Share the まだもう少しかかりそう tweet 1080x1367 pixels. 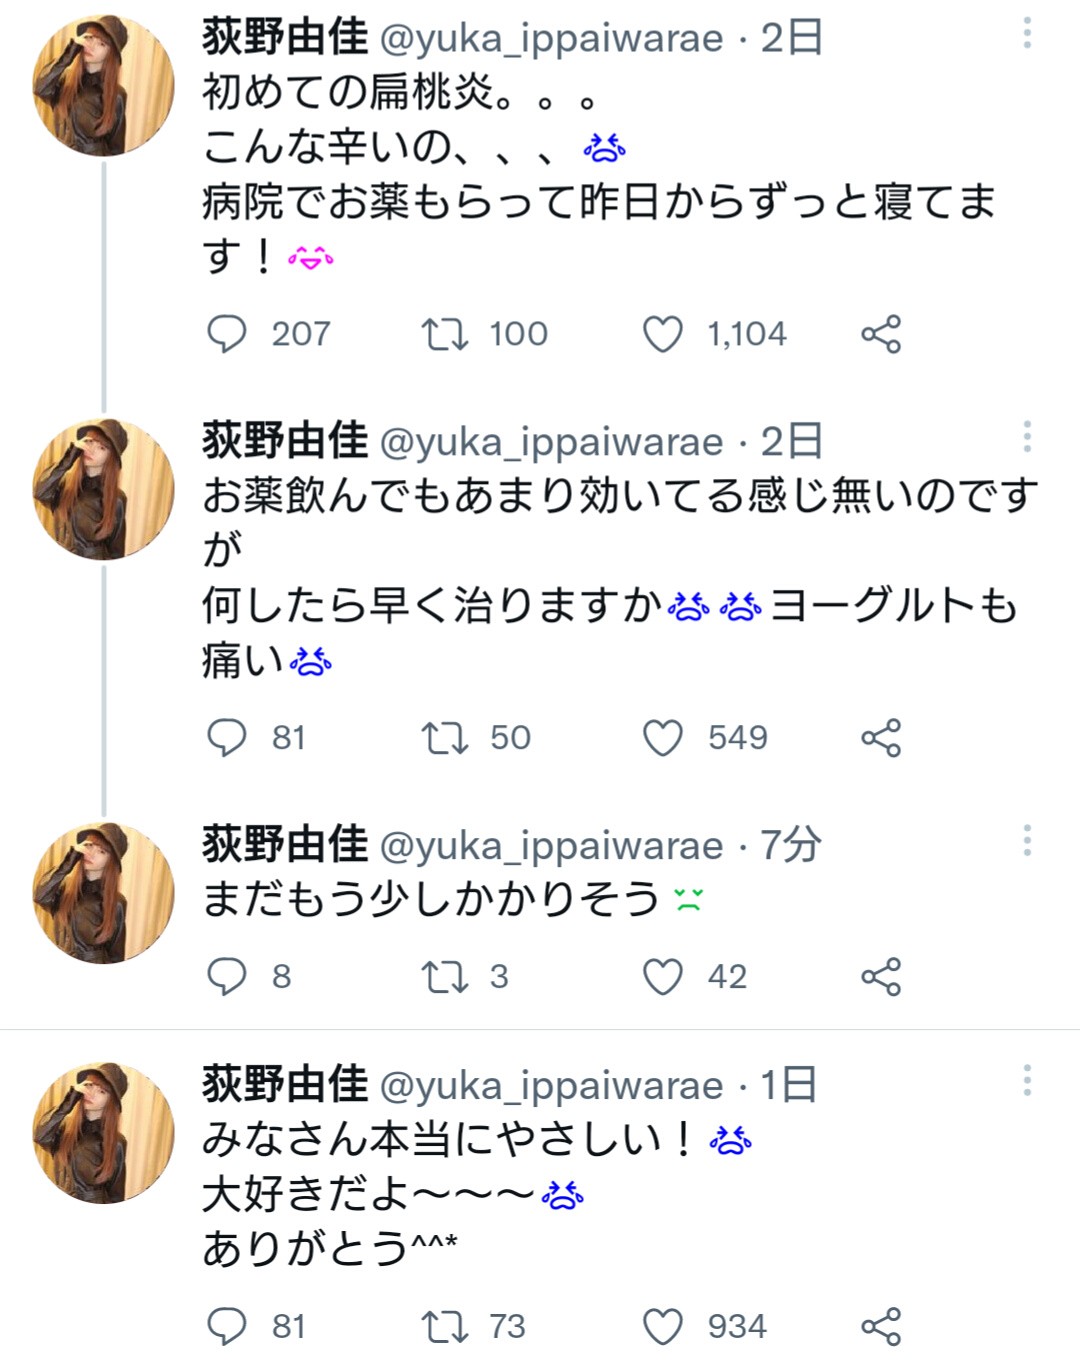click(881, 977)
